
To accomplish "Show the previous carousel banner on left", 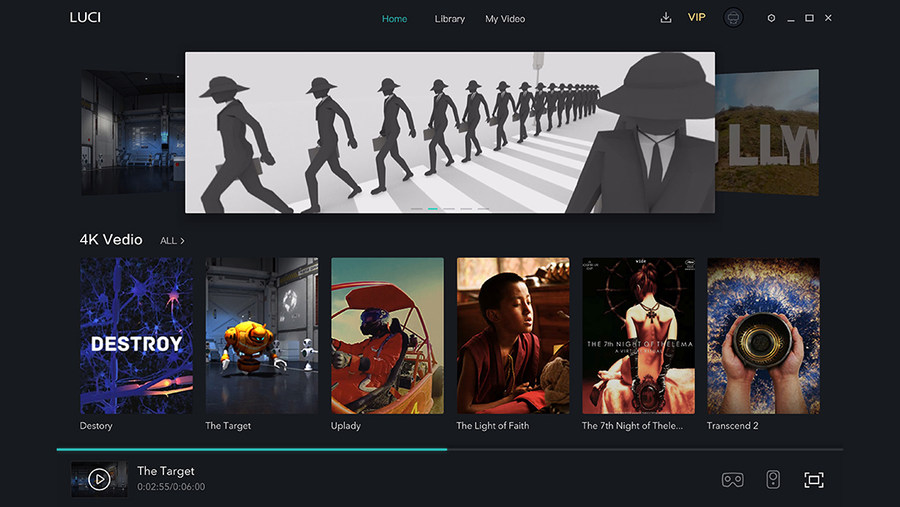I will coord(132,132).
